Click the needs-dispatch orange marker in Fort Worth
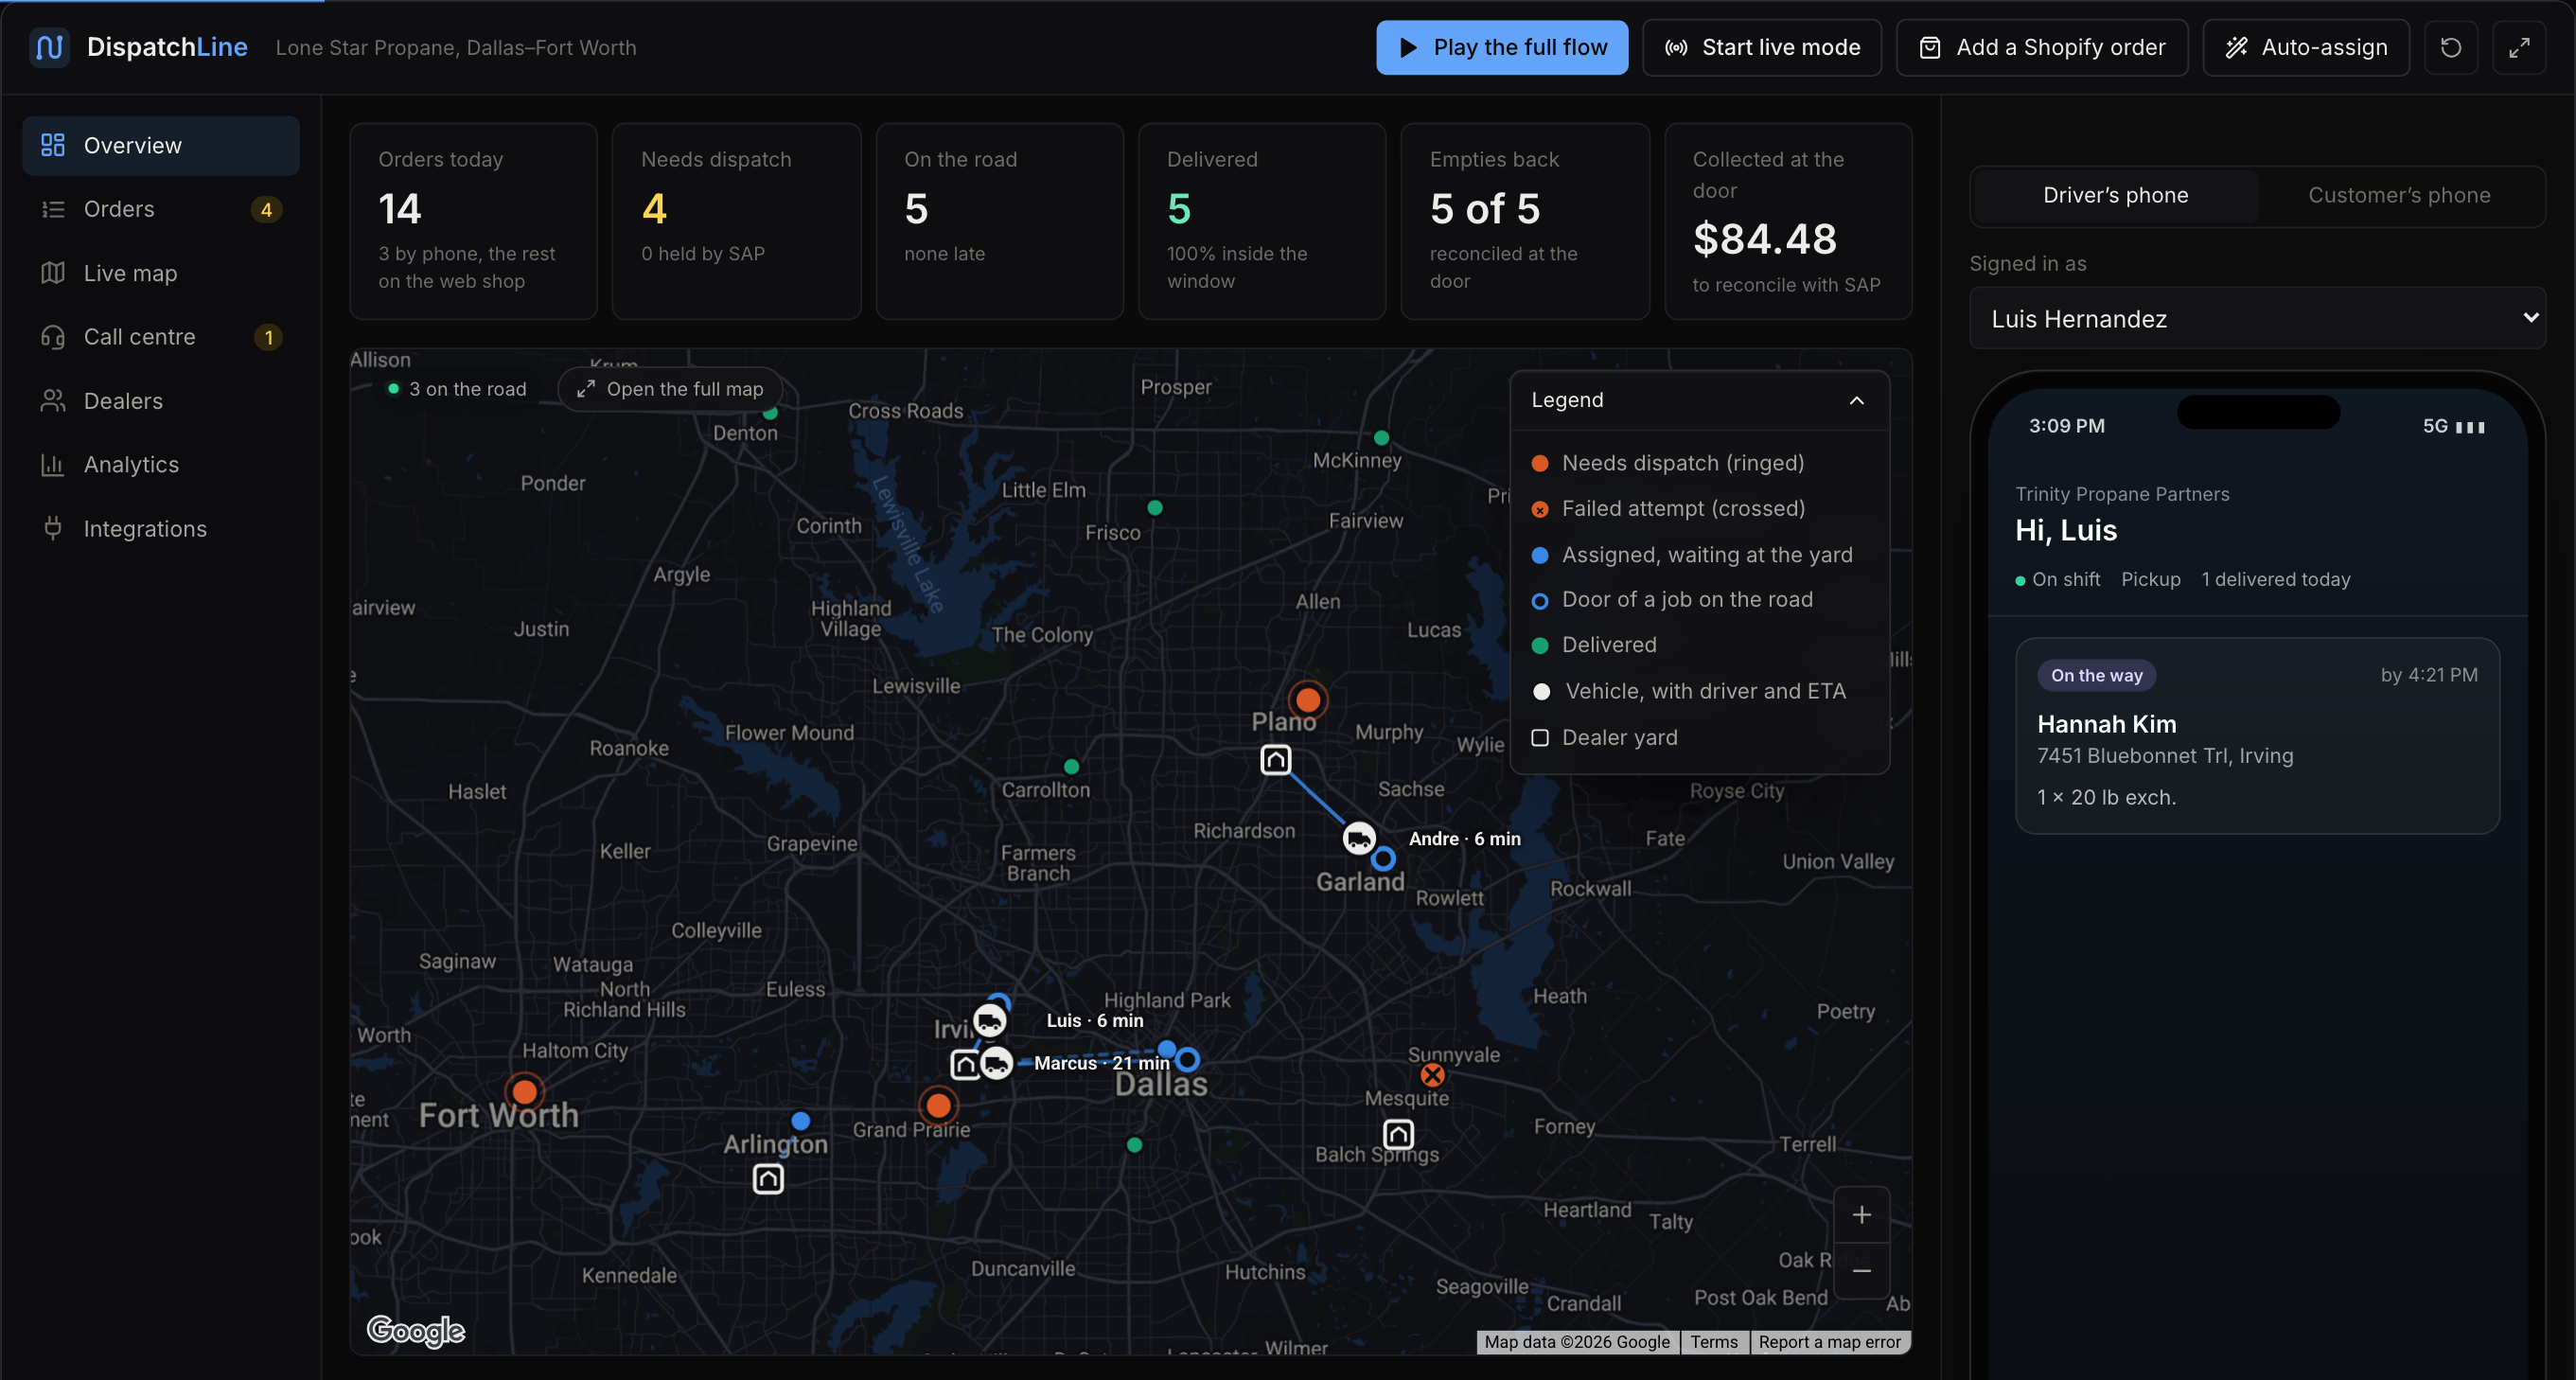 click(524, 1091)
